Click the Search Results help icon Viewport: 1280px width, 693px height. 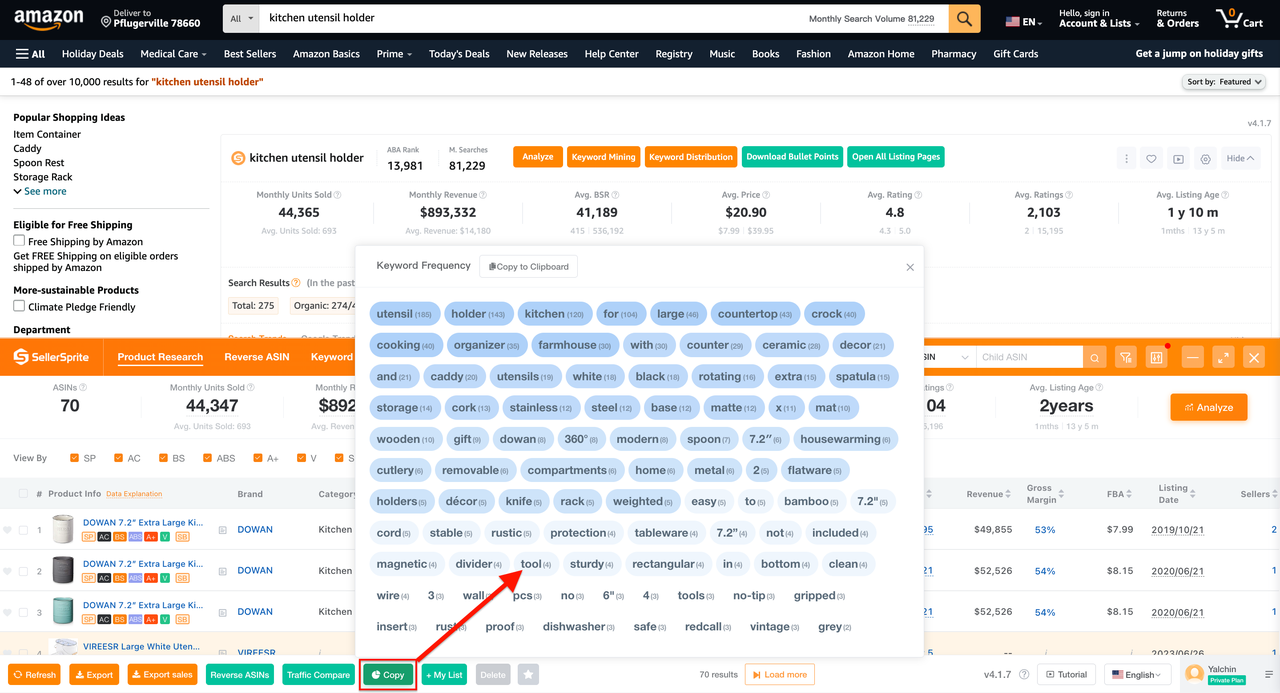tap(296, 283)
